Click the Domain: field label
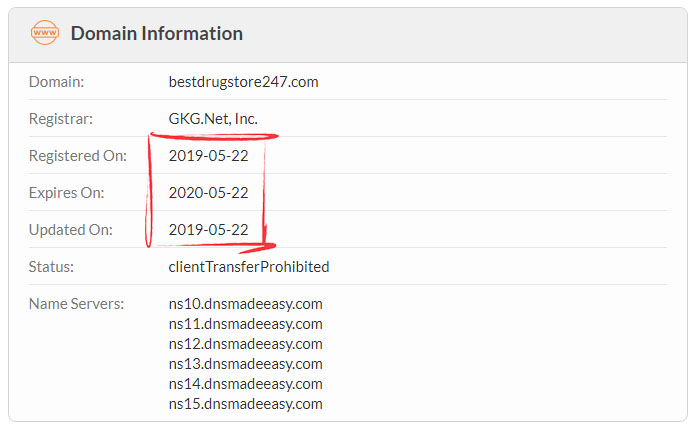 pos(56,82)
